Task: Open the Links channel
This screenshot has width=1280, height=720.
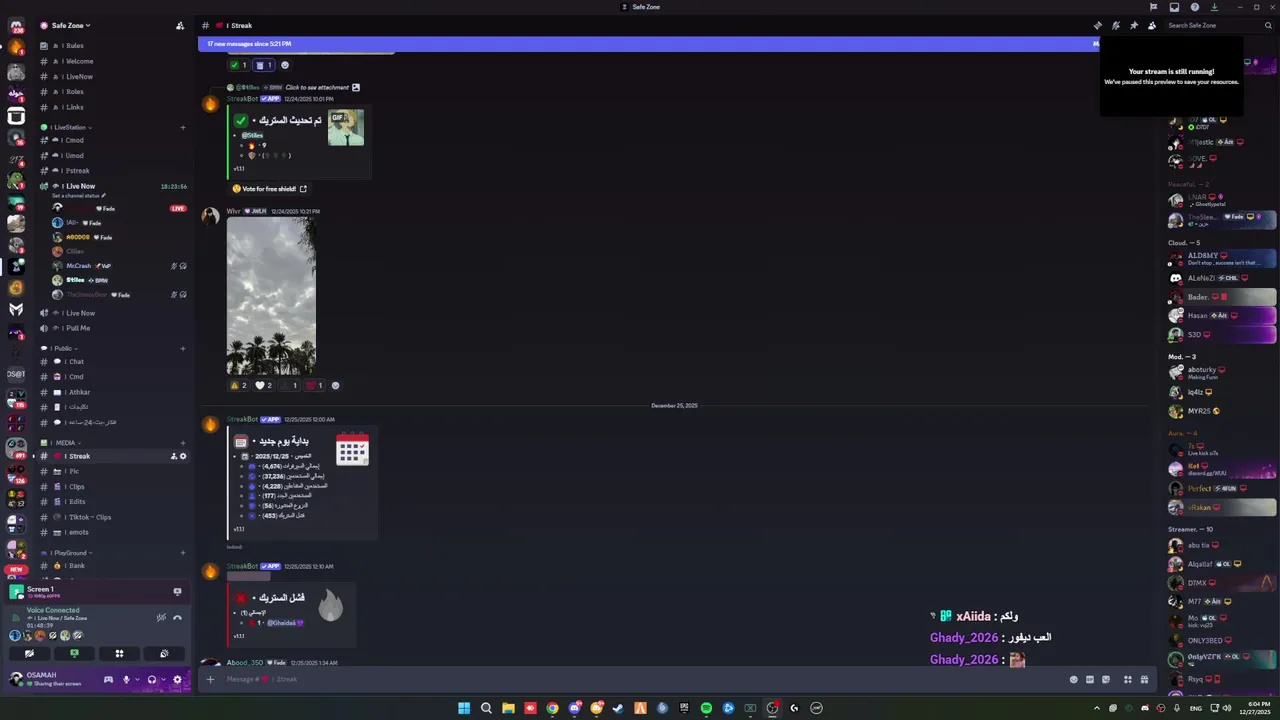Action: tap(111, 107)
